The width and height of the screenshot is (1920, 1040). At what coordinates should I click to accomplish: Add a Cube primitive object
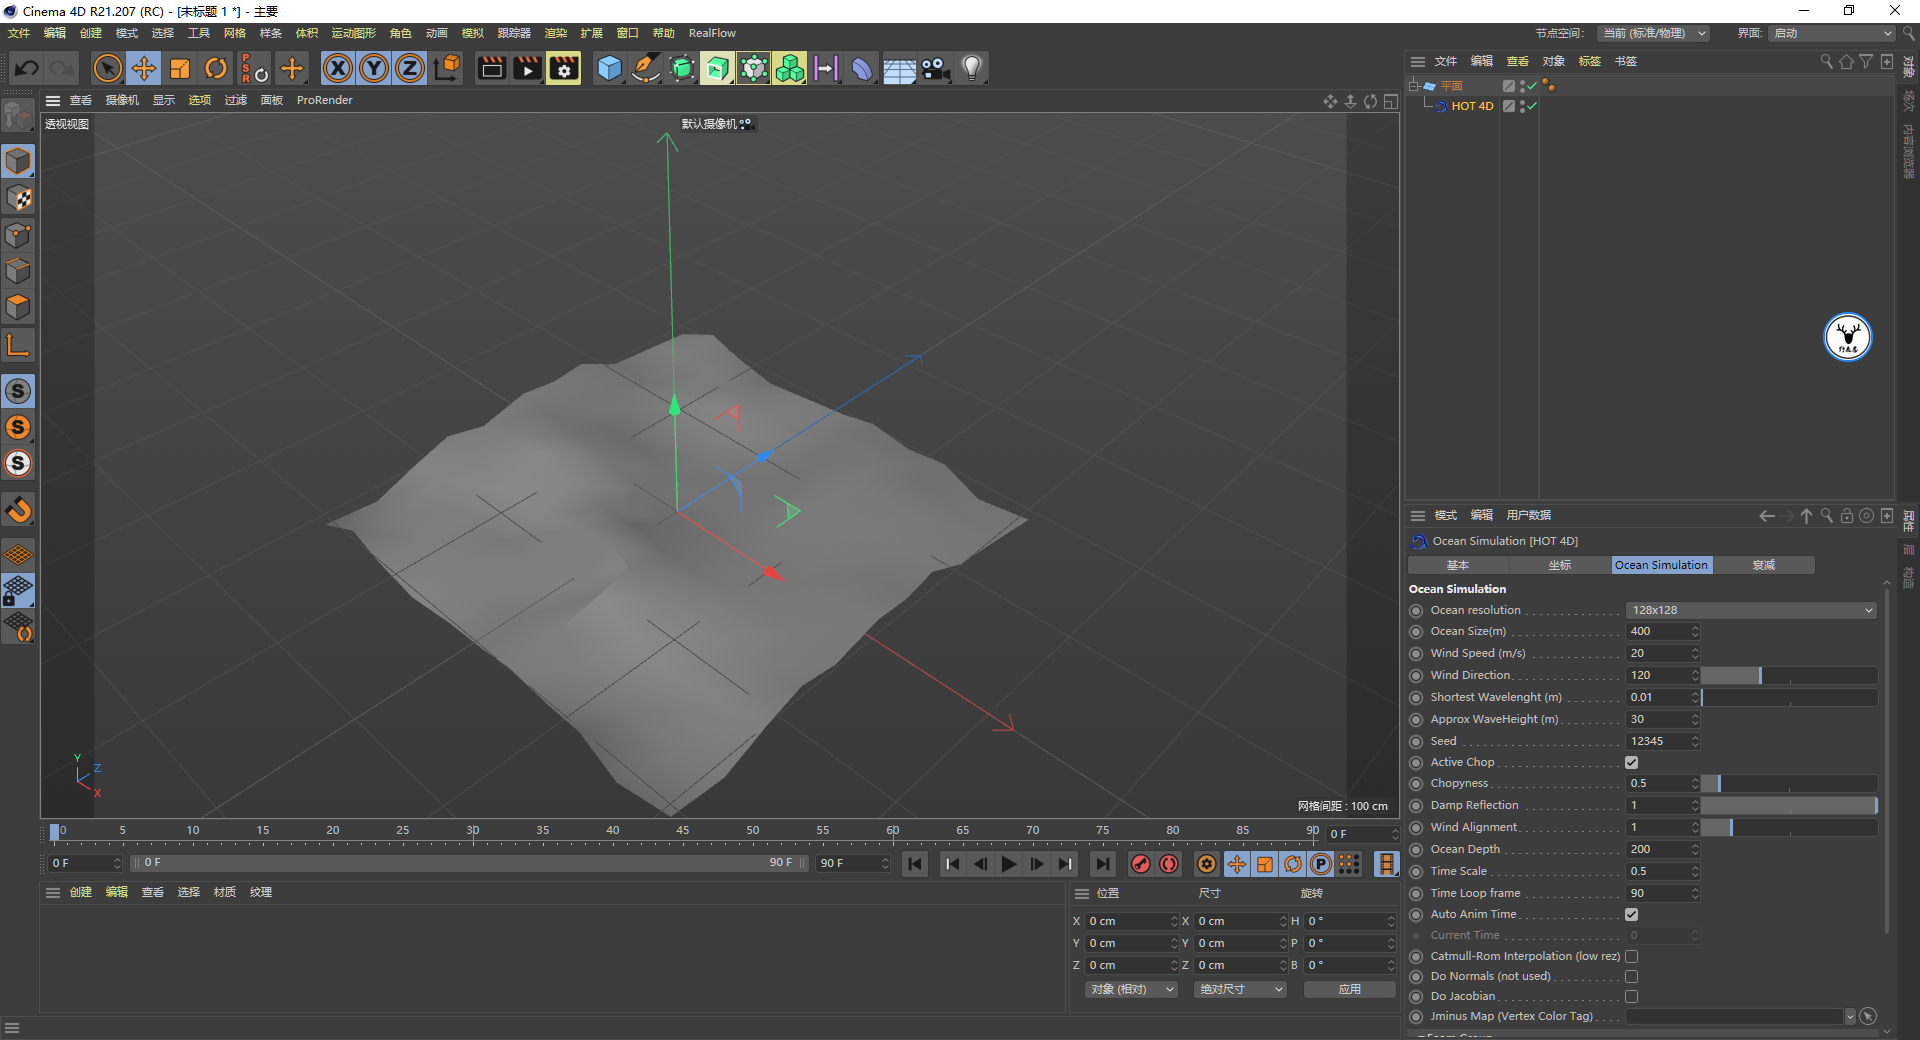coord(609,68)
